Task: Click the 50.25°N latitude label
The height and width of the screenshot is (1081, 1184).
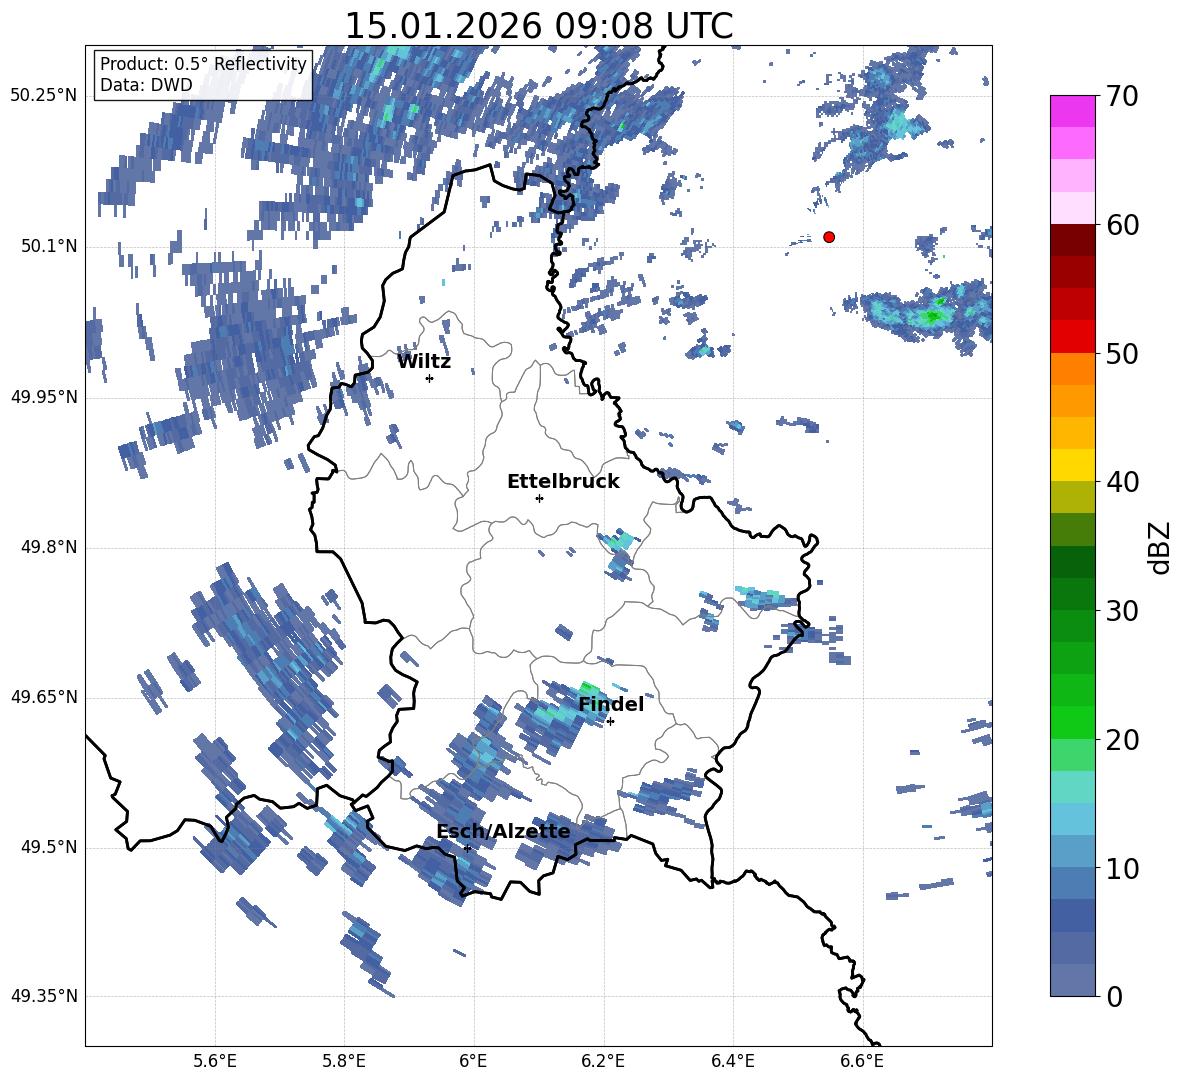Action: 44,96
